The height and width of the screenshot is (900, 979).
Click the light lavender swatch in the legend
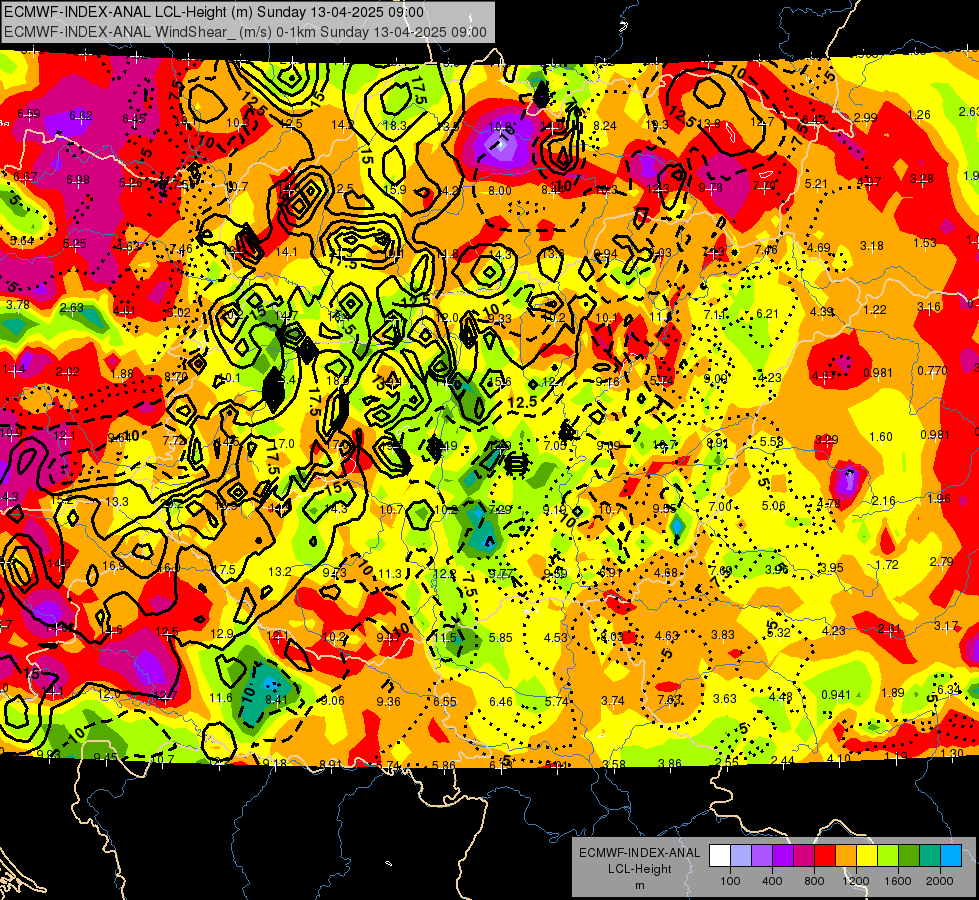point(741,856)
